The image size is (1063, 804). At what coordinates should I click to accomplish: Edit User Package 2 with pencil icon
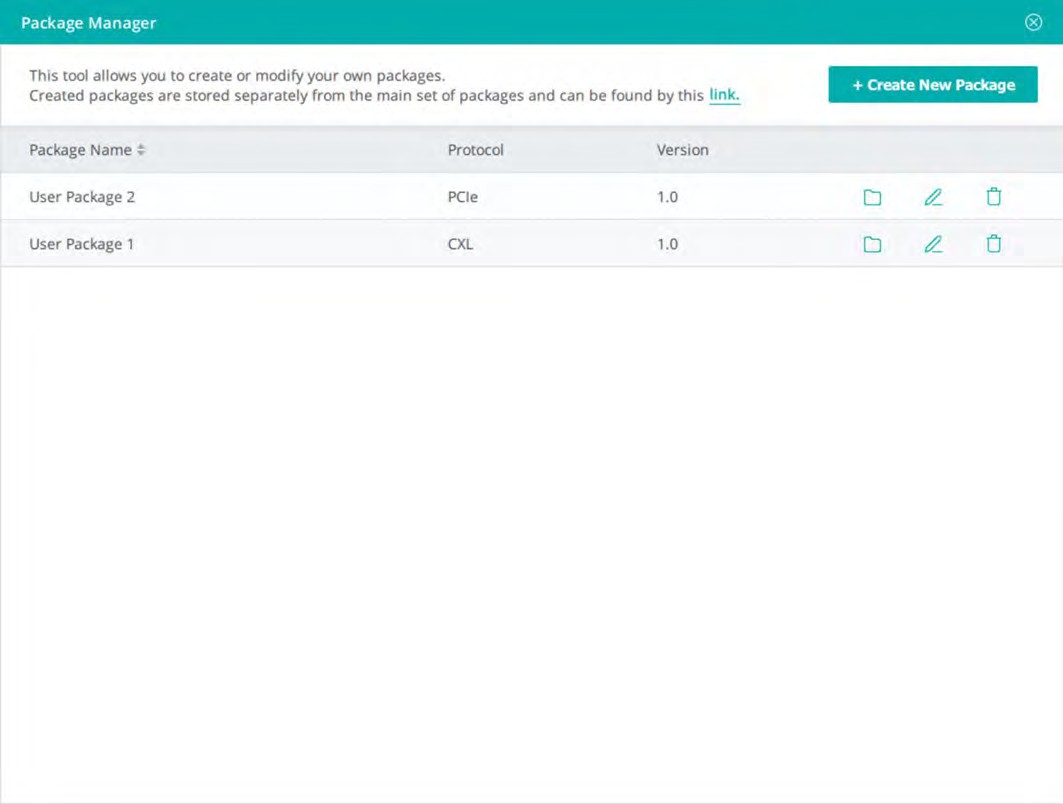tap(934, 197)
